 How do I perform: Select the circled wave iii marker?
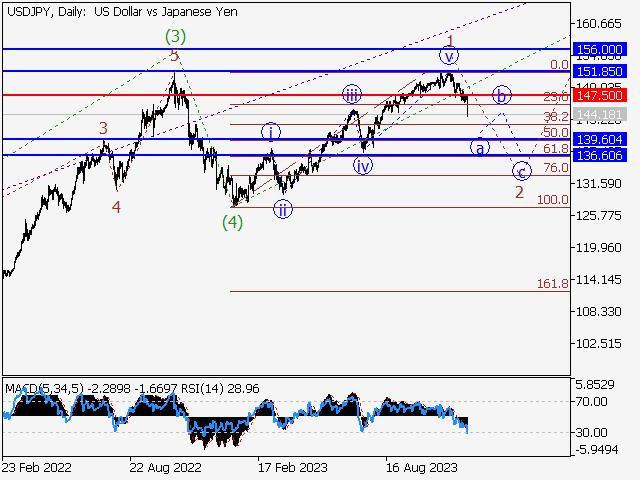pos(352,95)
